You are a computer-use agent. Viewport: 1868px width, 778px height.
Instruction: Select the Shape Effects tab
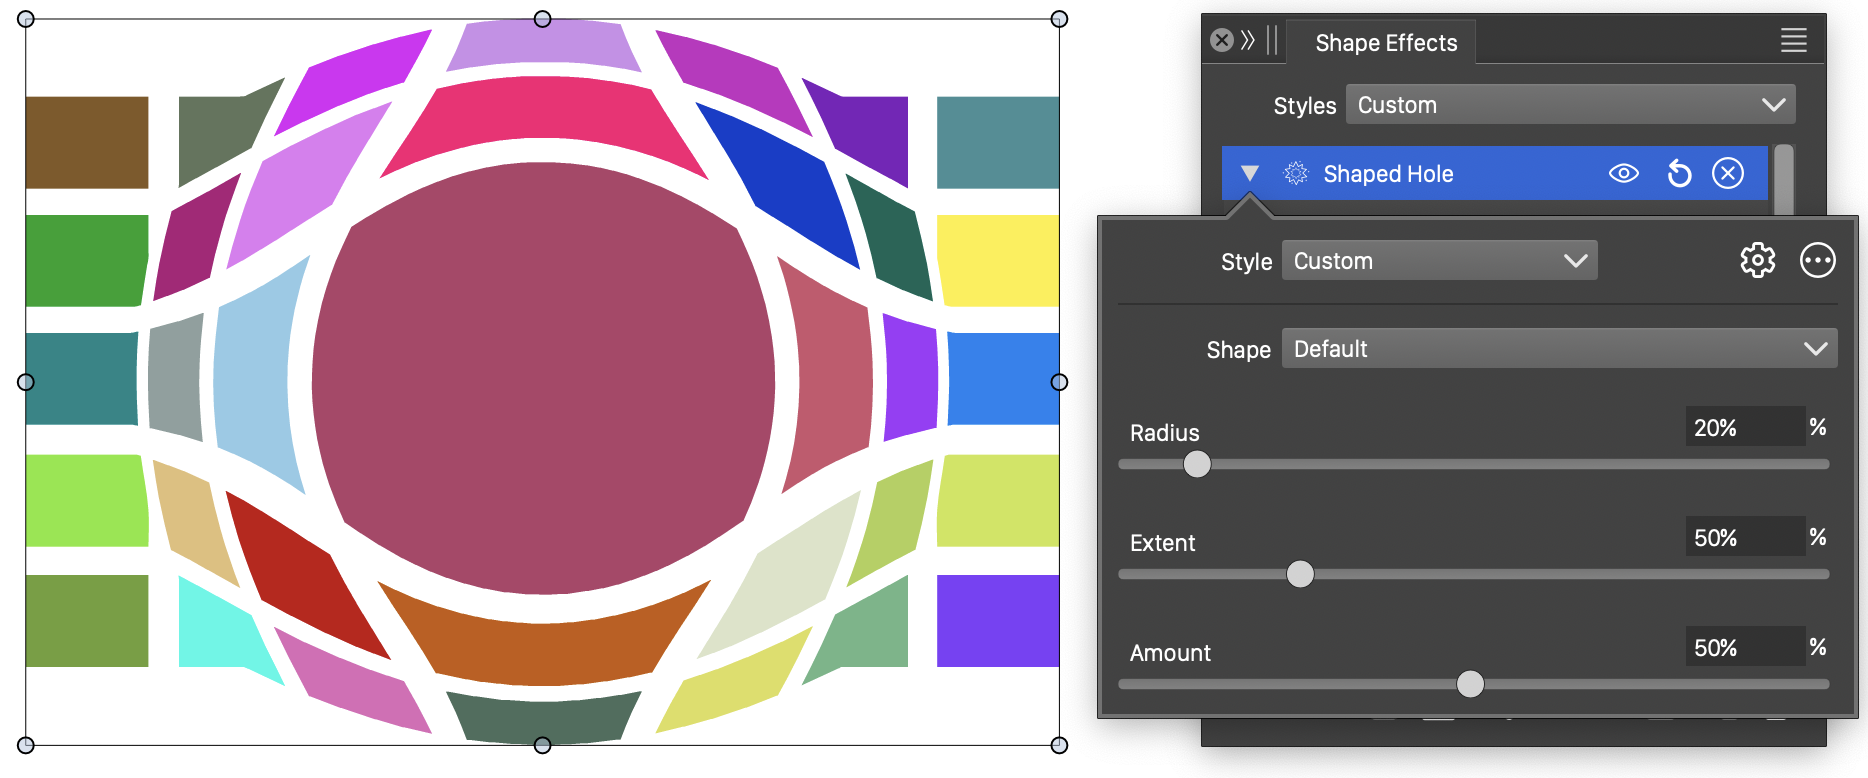1385,43
